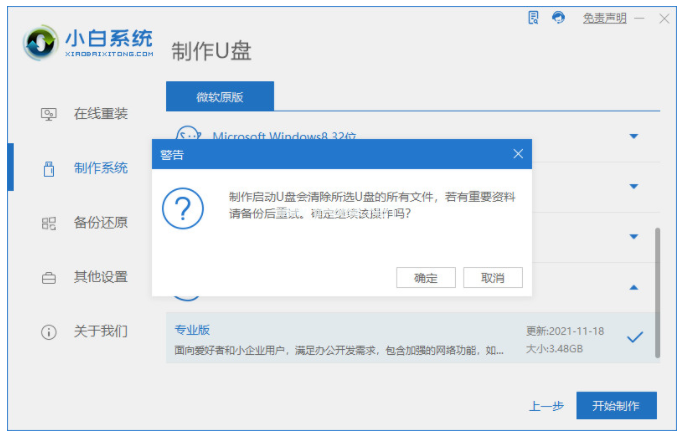Click the 其他设置 briefcase icon
The height and width of the screenshot is (439, 684).
(48, 277)
